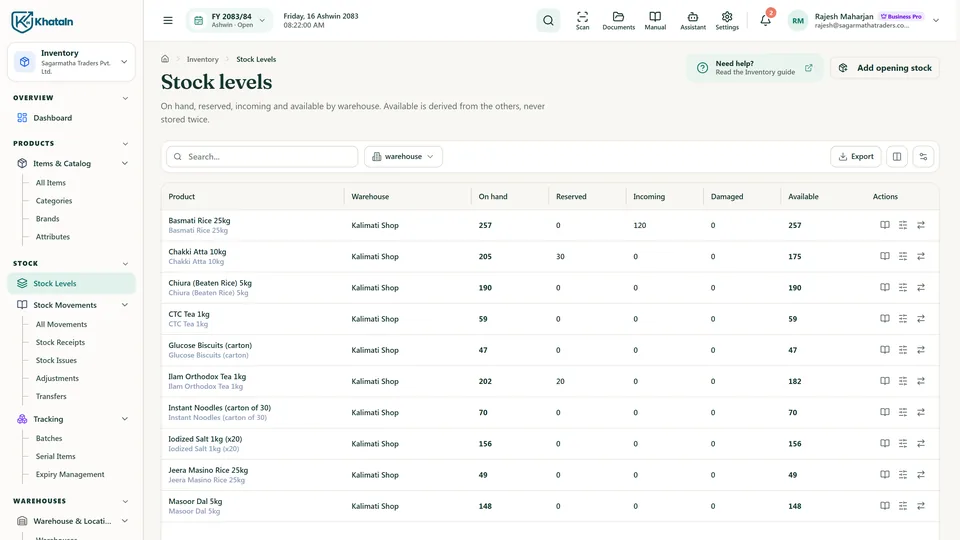Click the On hand column header
This screenshot has width=960, height=540.
(x=493, y=197)
